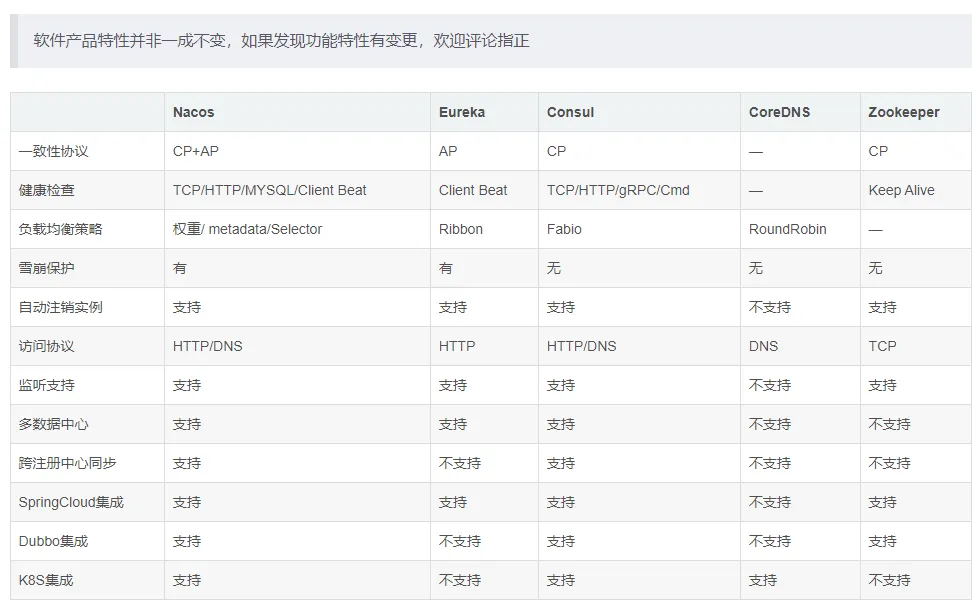Click Consul HTTP/DNS cell
This screenshot has height=602, width=980.
pyautogui.click(x=581, y=346)
